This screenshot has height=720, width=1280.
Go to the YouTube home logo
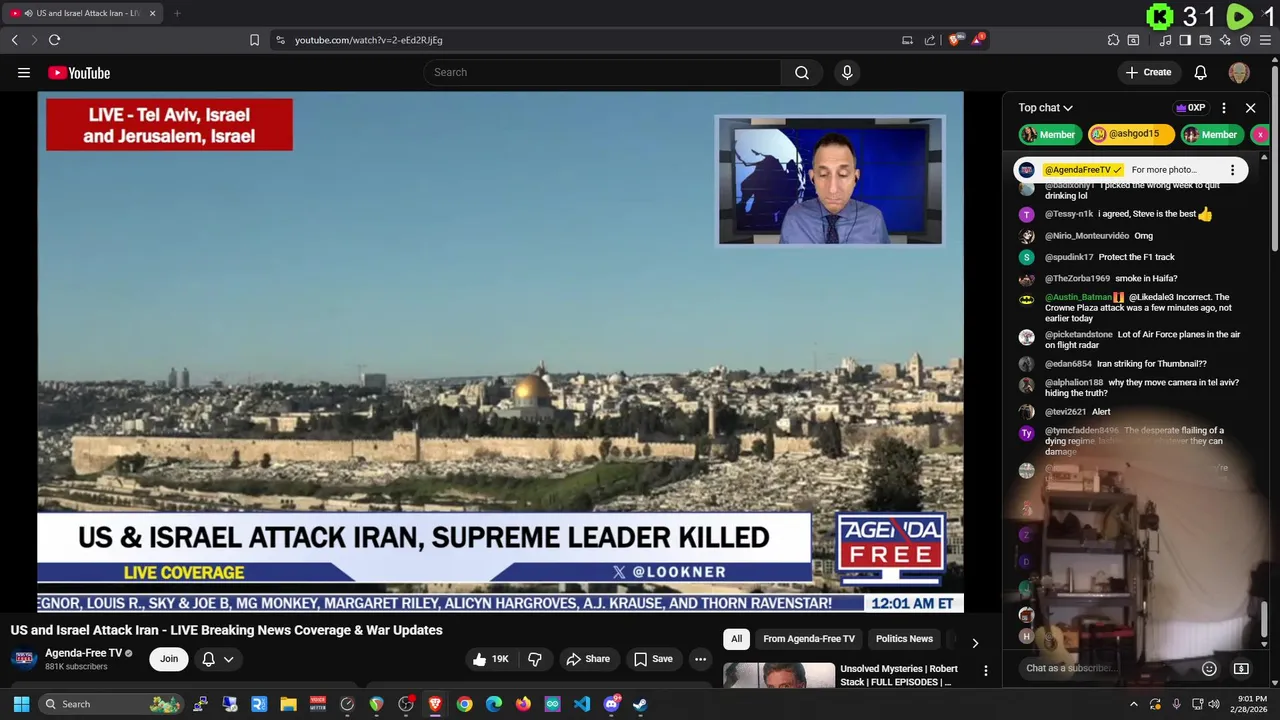pos(79,72)
